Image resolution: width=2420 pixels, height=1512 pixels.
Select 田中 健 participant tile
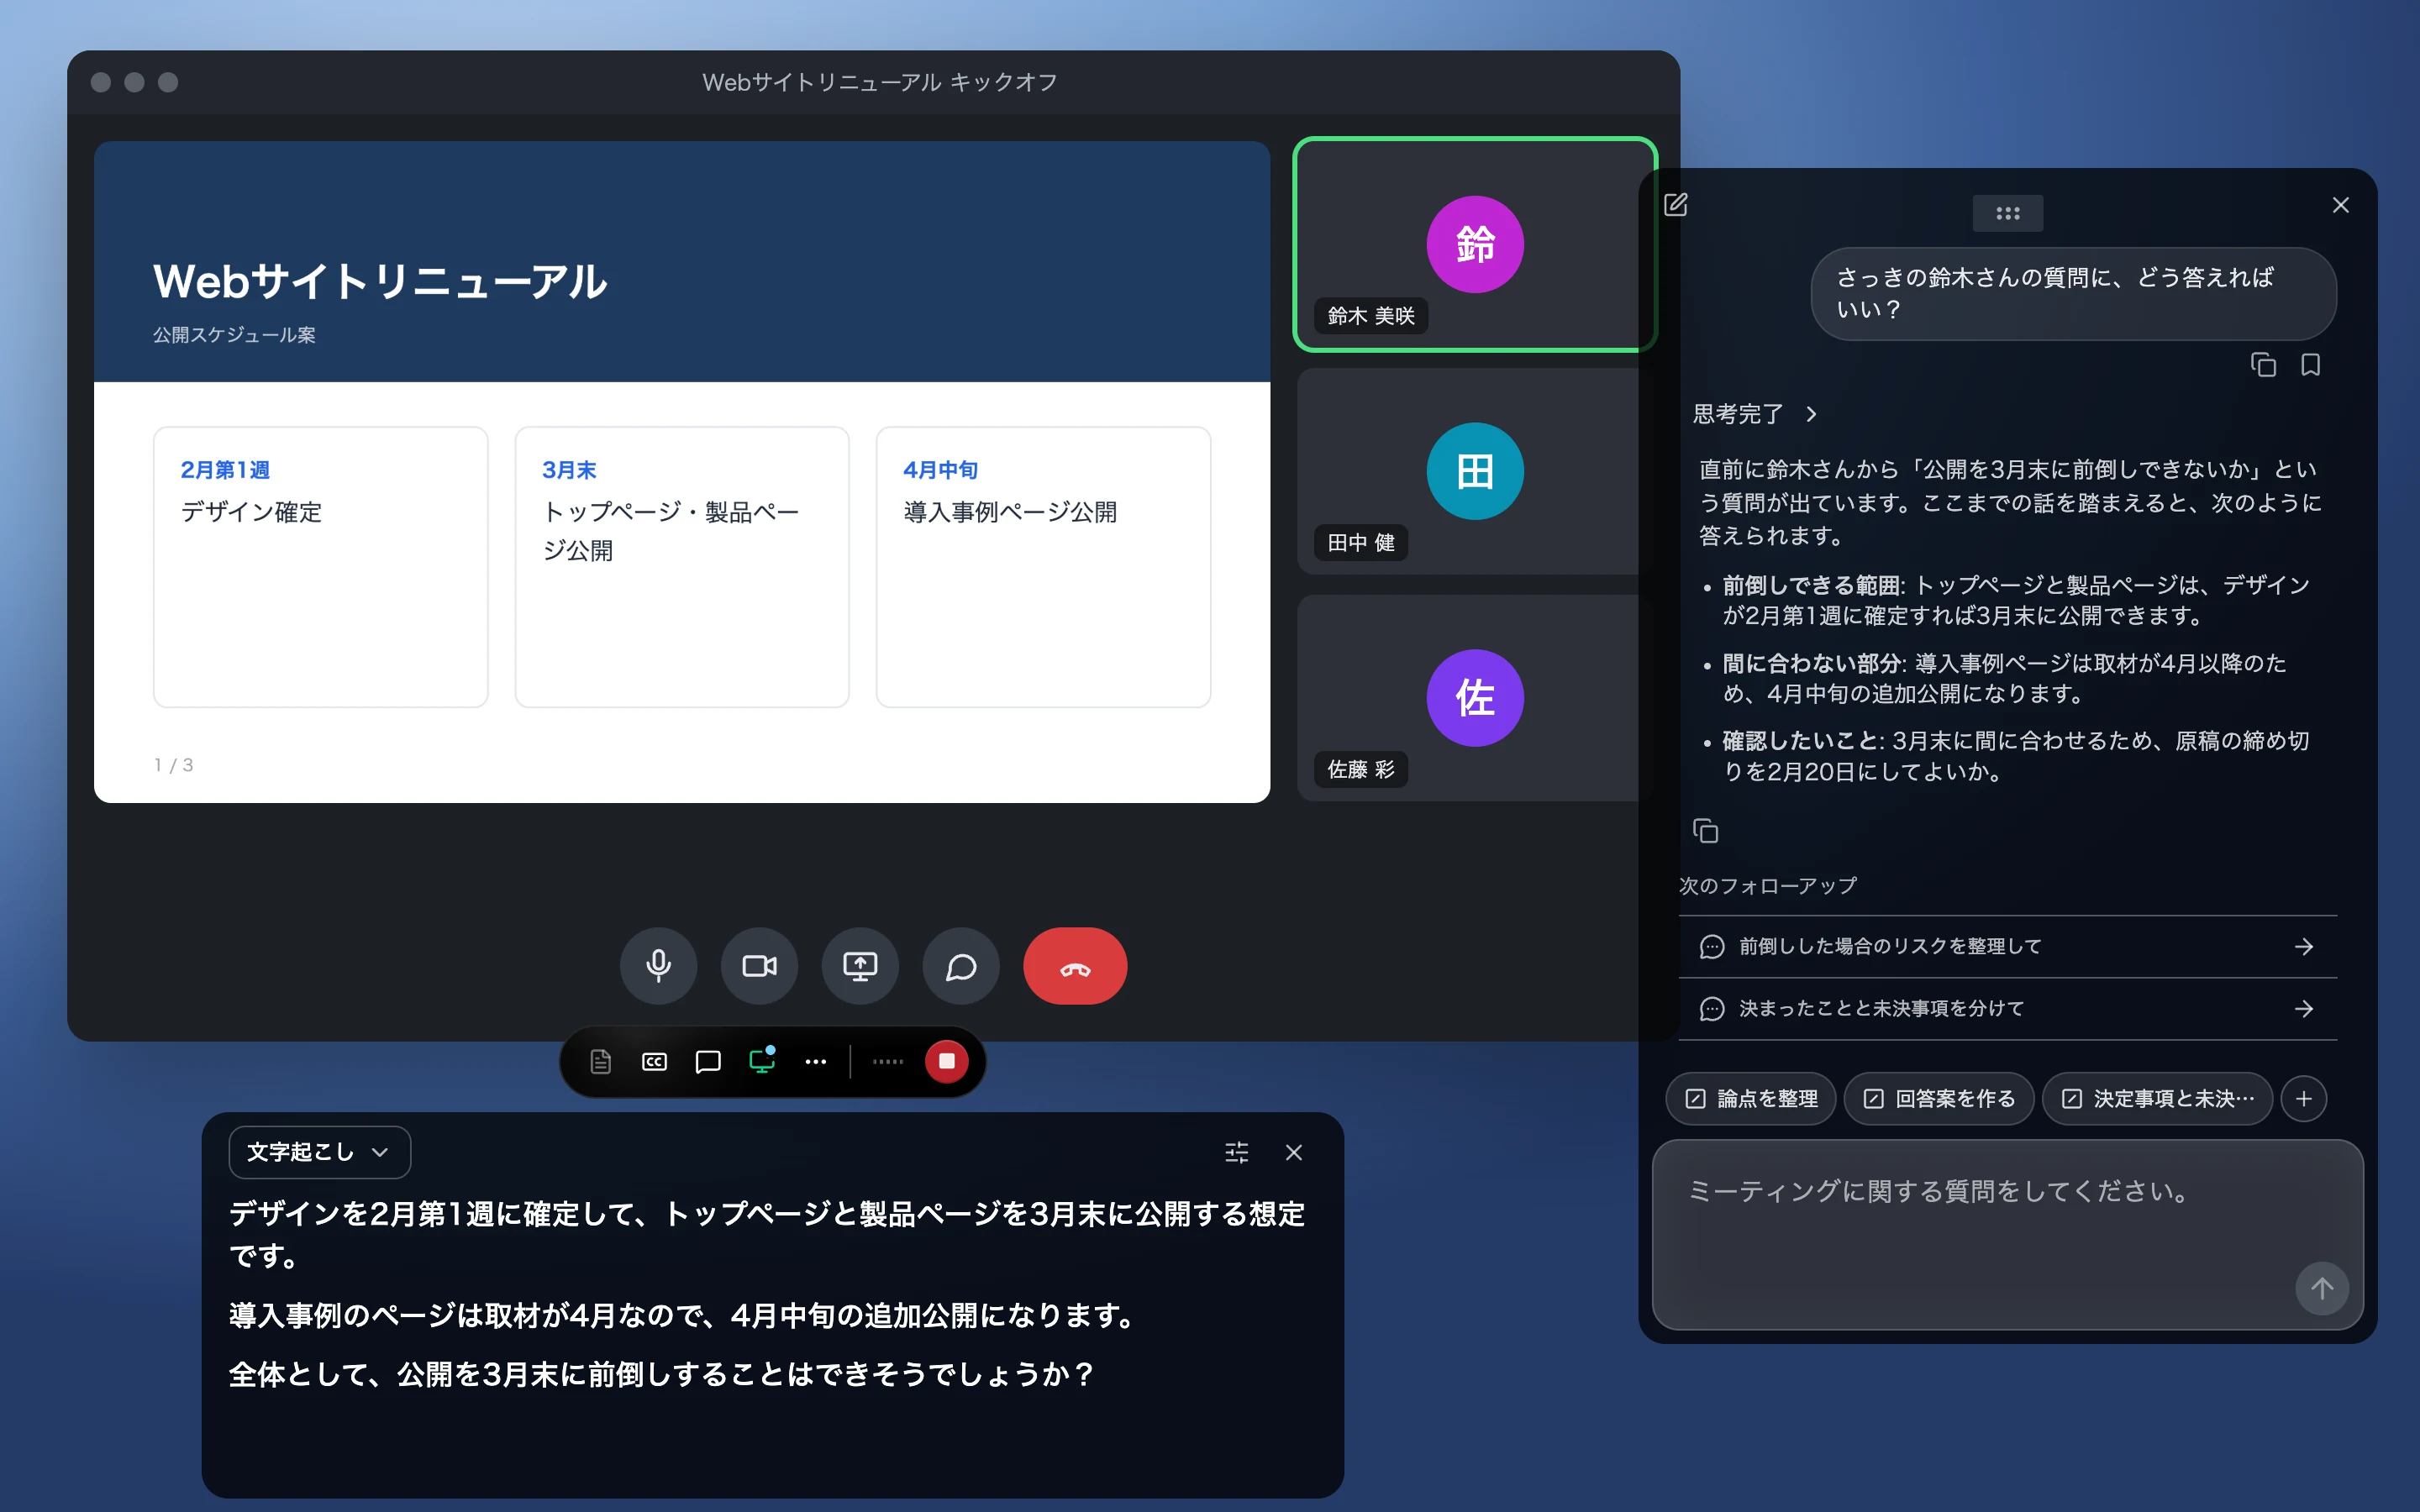(1474, 471)
